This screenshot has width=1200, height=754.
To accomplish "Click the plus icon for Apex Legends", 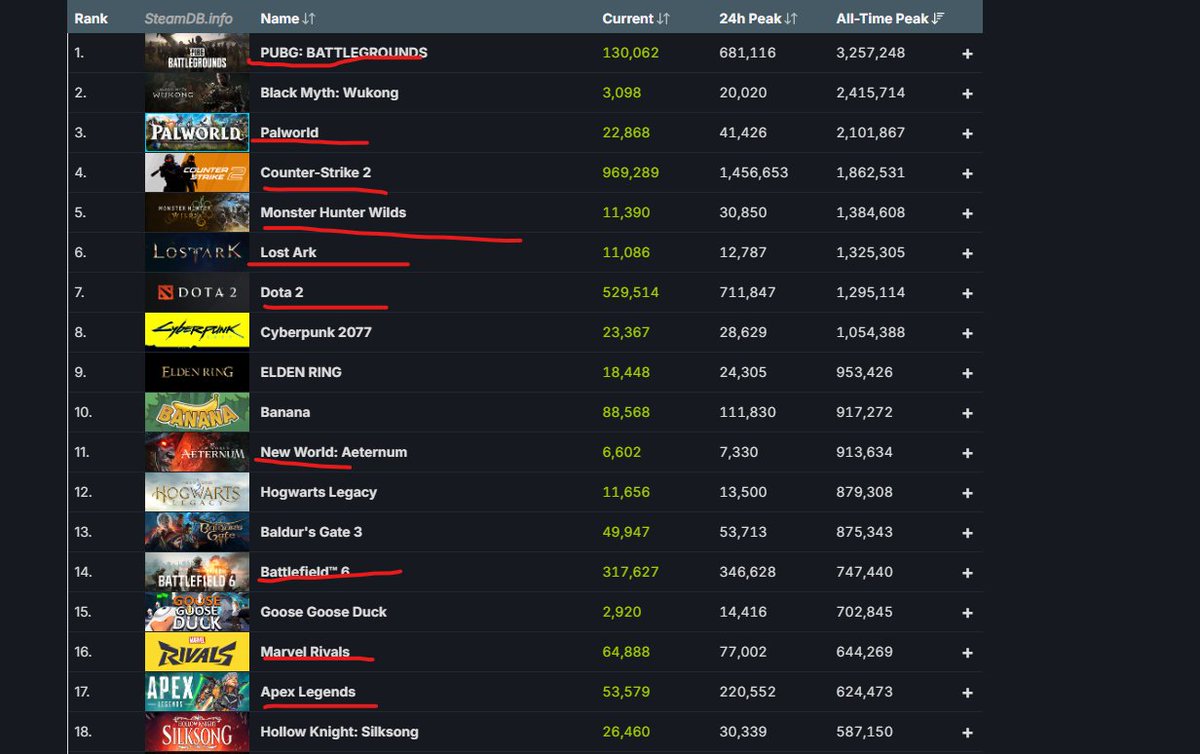I will click(967, 693).
